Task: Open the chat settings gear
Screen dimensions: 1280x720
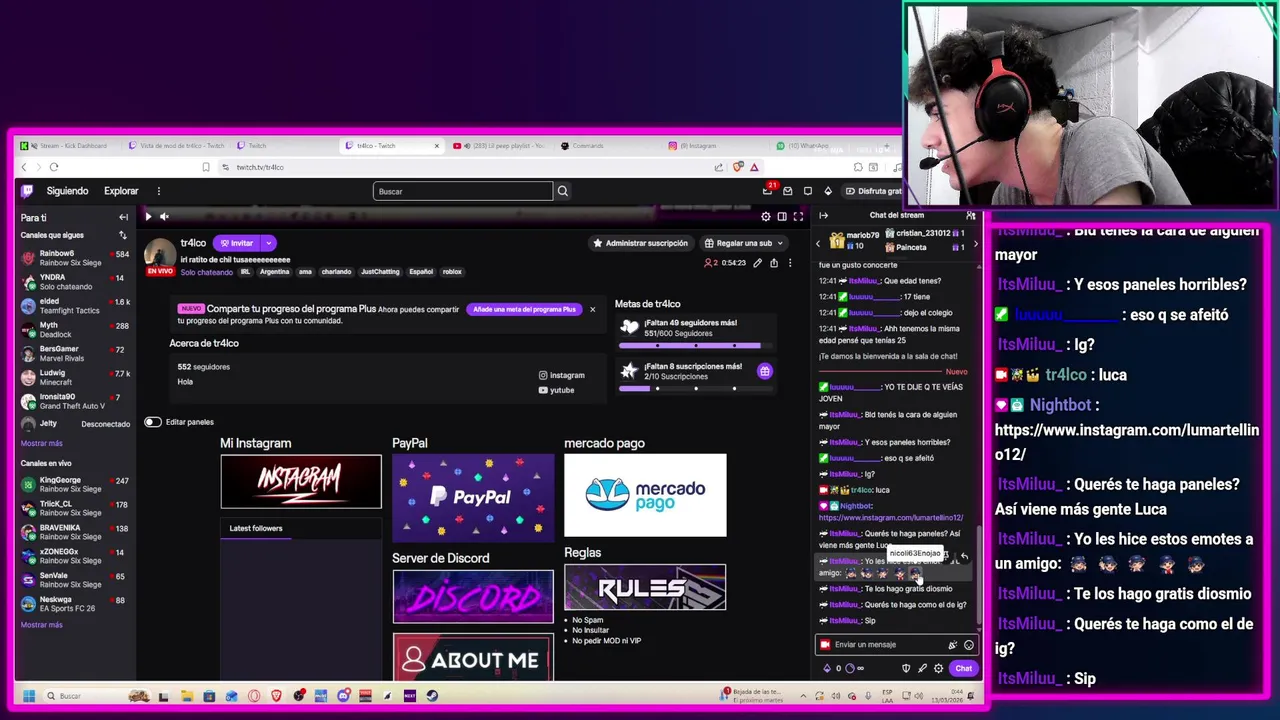Action: [938, 668]
